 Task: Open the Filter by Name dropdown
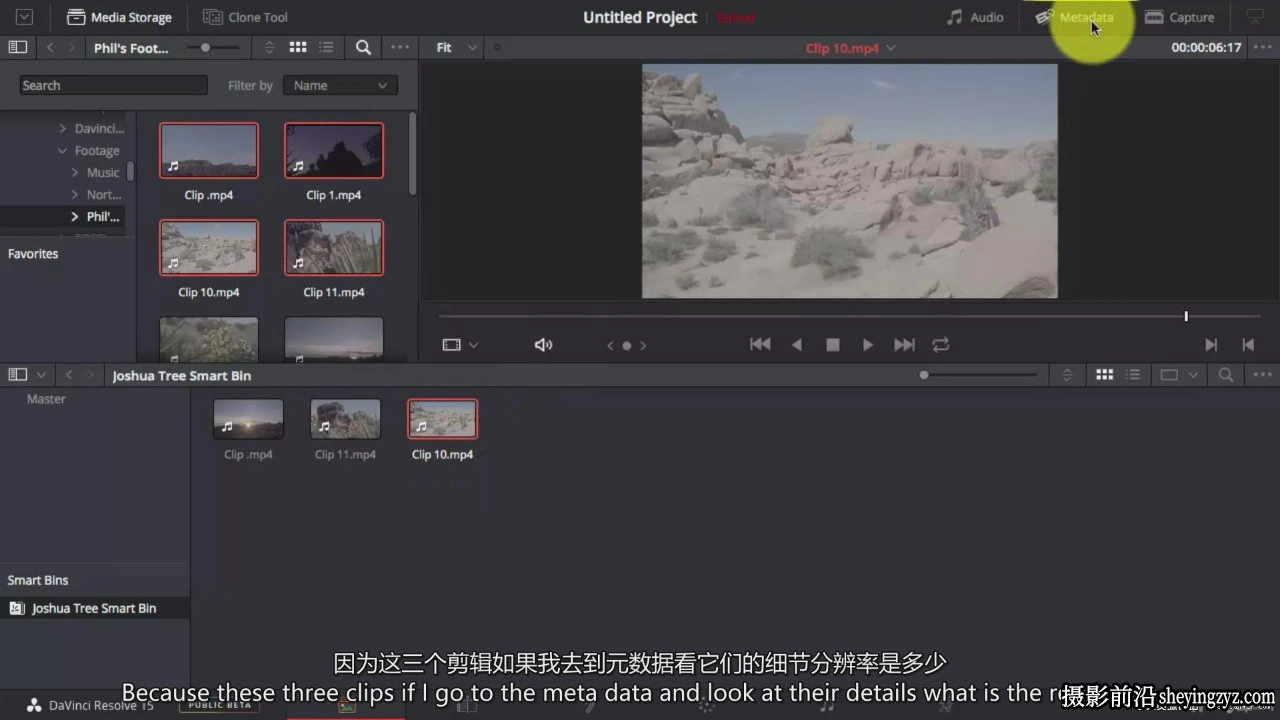tap(340, 85)
